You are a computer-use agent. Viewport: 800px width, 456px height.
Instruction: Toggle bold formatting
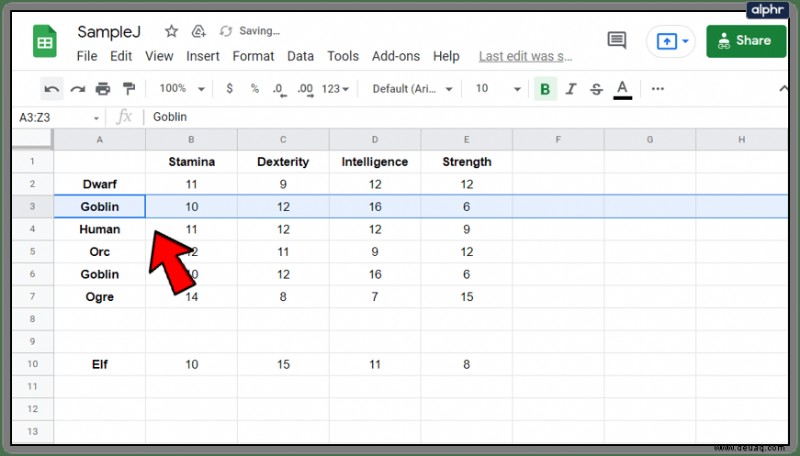coord(545,89)
